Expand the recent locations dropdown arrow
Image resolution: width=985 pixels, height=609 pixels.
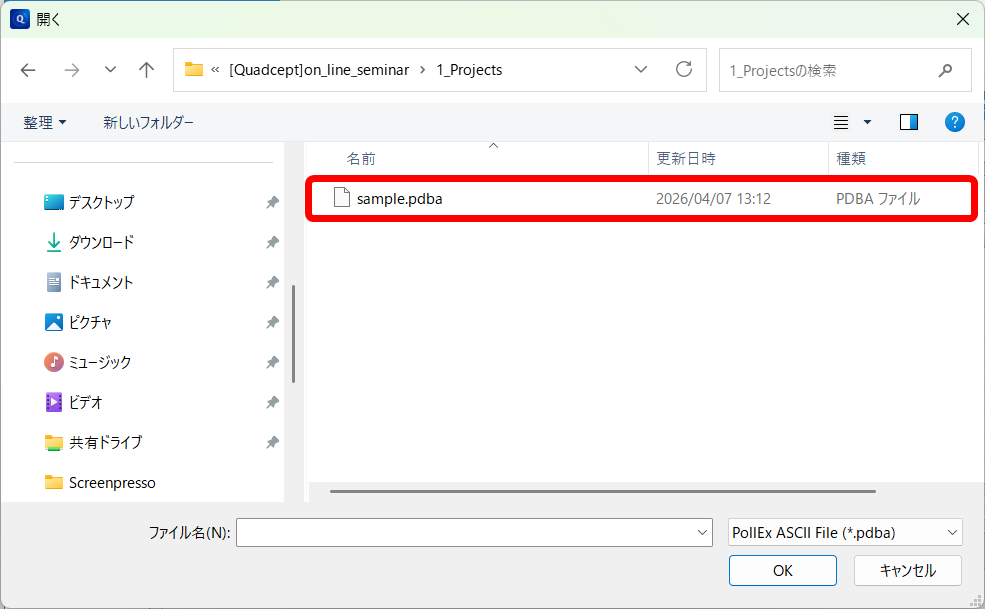coord(110,70)
